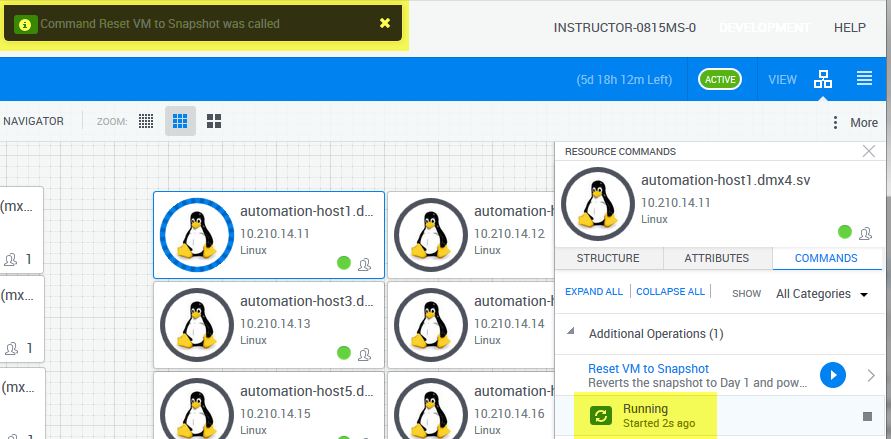Switch to list view icon
The height and width of the screenshot is (439, 891).
pyautogui.click(x=864, y=79)
